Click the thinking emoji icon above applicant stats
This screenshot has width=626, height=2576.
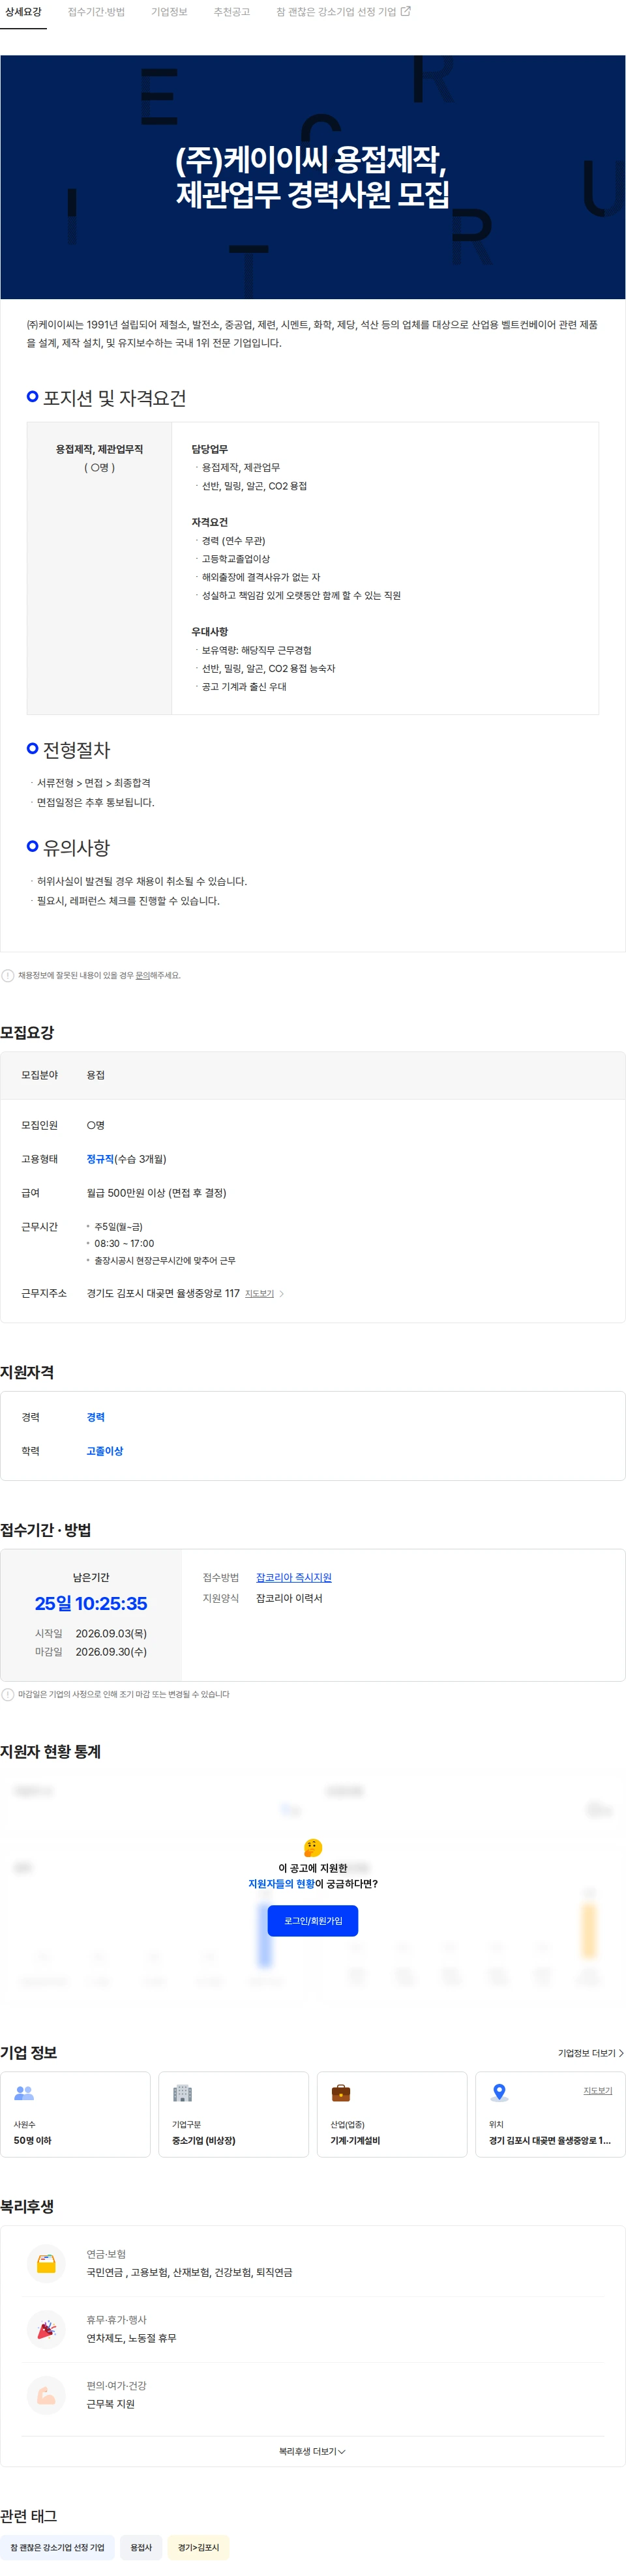[x=313, y=1847]
